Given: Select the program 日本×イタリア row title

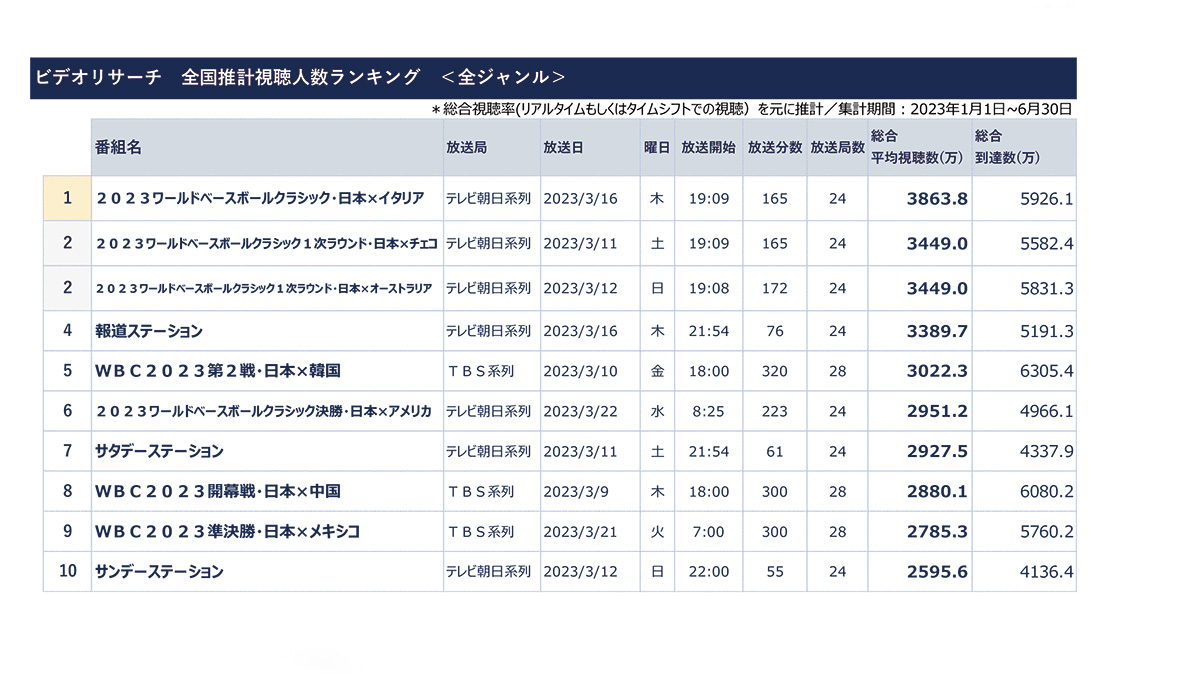Looking at the screenshot, I should [x=260, y=198].
